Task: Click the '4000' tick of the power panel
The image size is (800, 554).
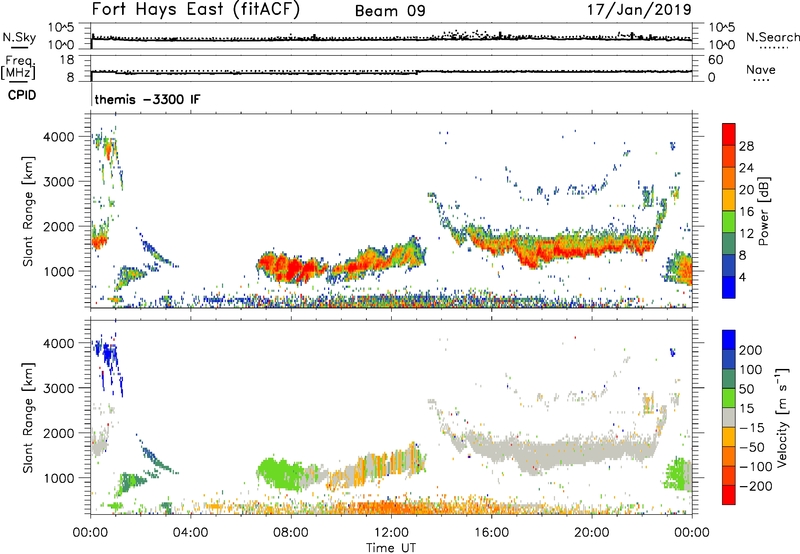Action: click(x=59, y=137)
